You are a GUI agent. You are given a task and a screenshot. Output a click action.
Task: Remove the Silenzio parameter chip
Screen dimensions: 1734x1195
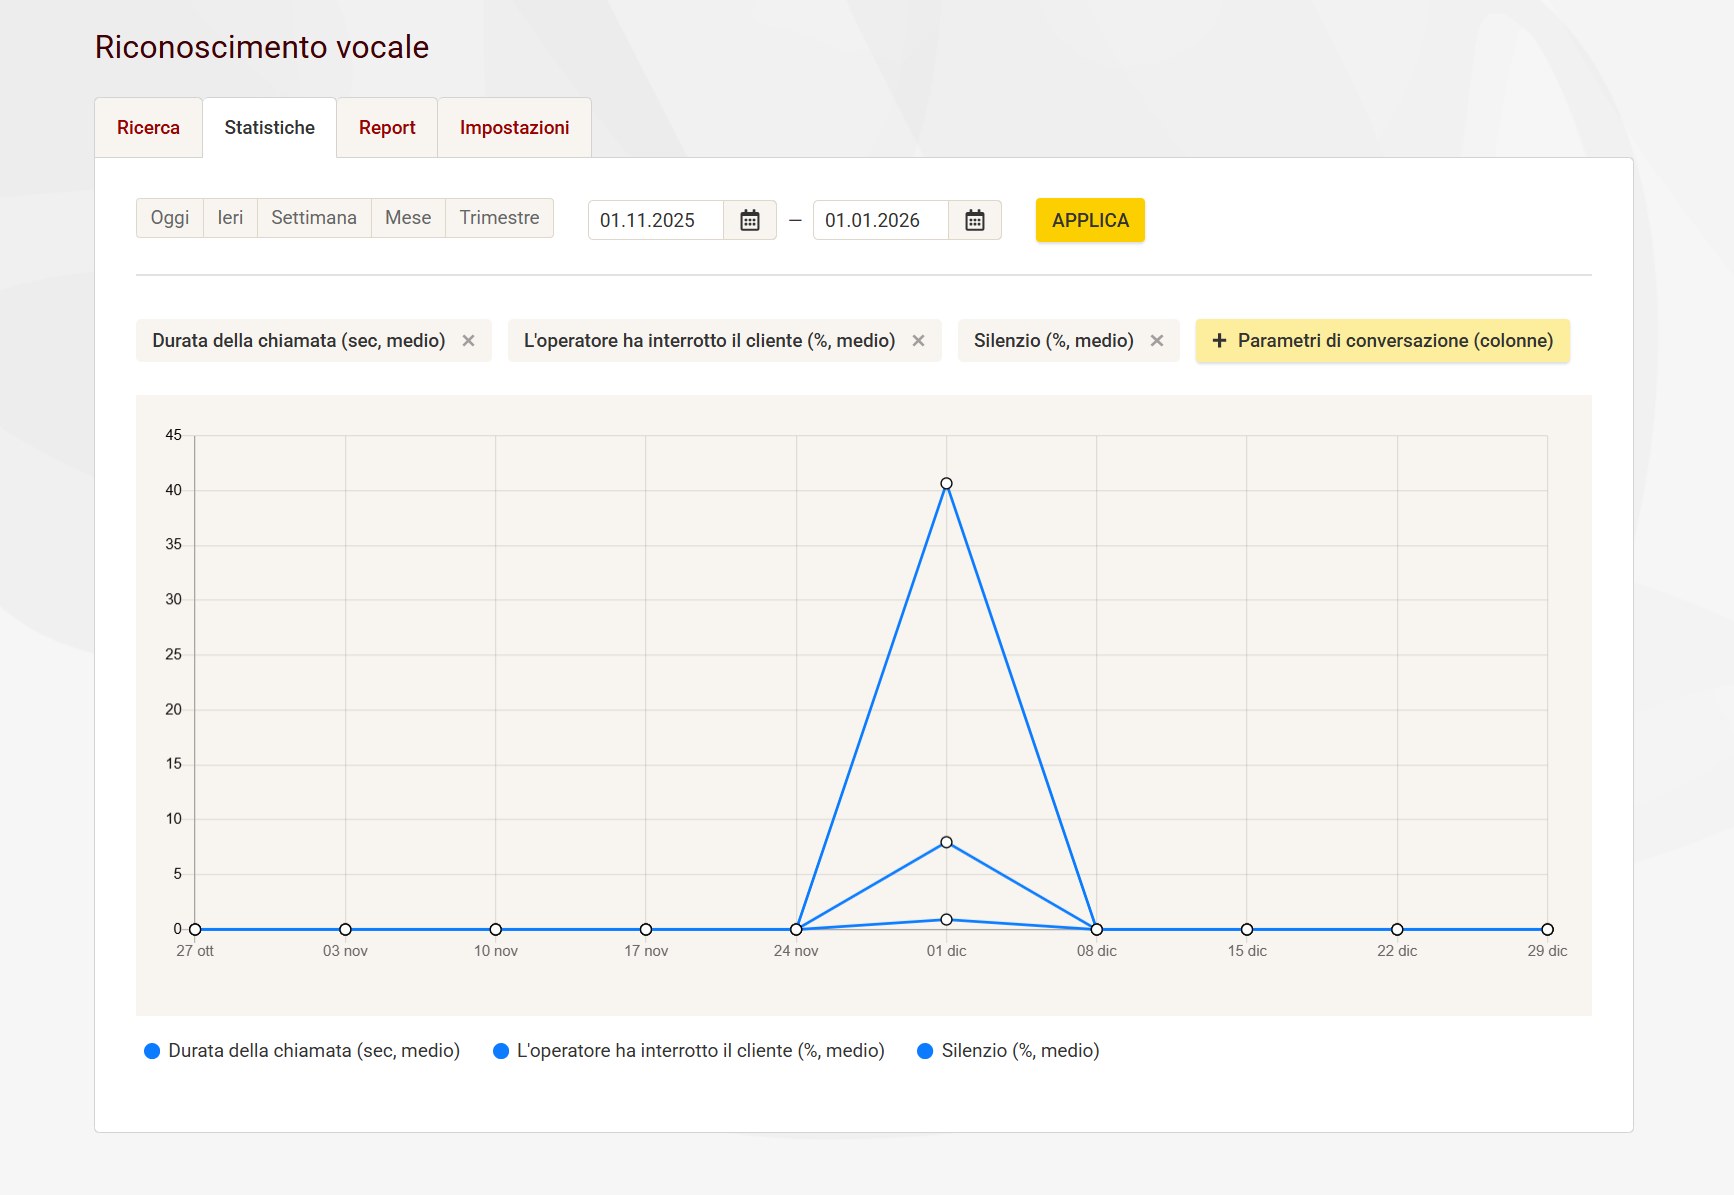pos(1157,341)
